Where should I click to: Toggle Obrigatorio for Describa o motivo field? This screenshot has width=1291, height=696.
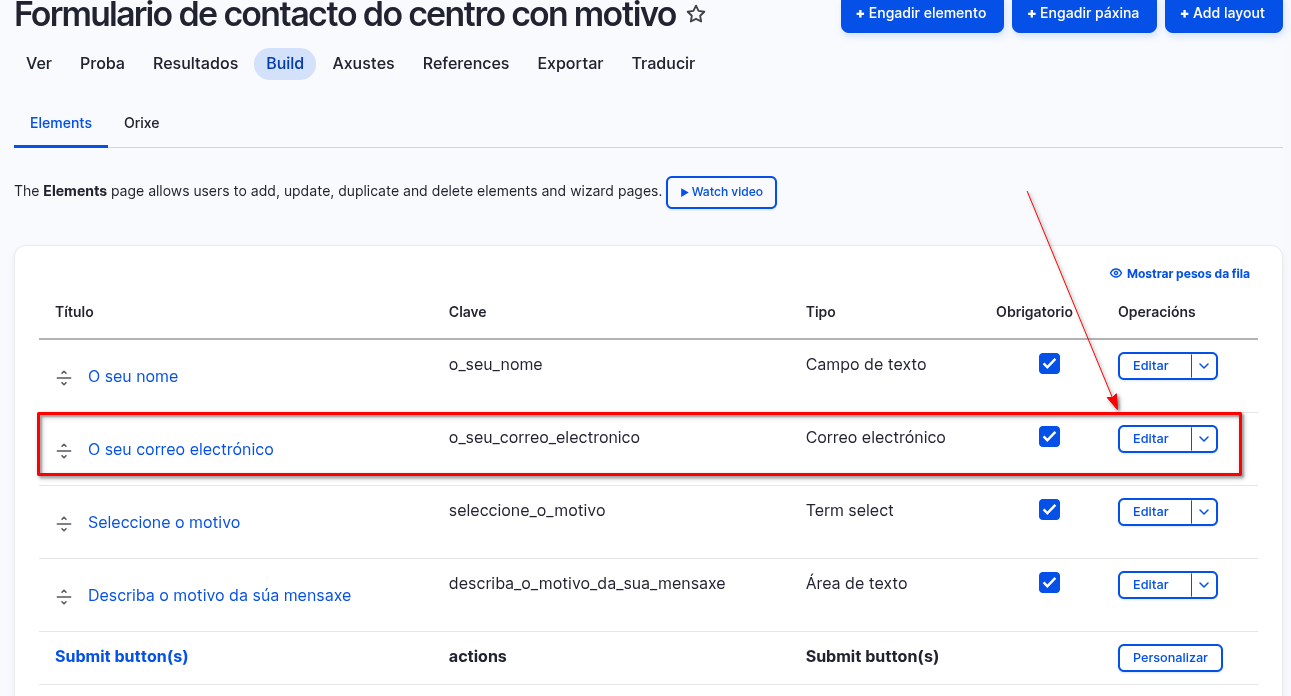1049,582
